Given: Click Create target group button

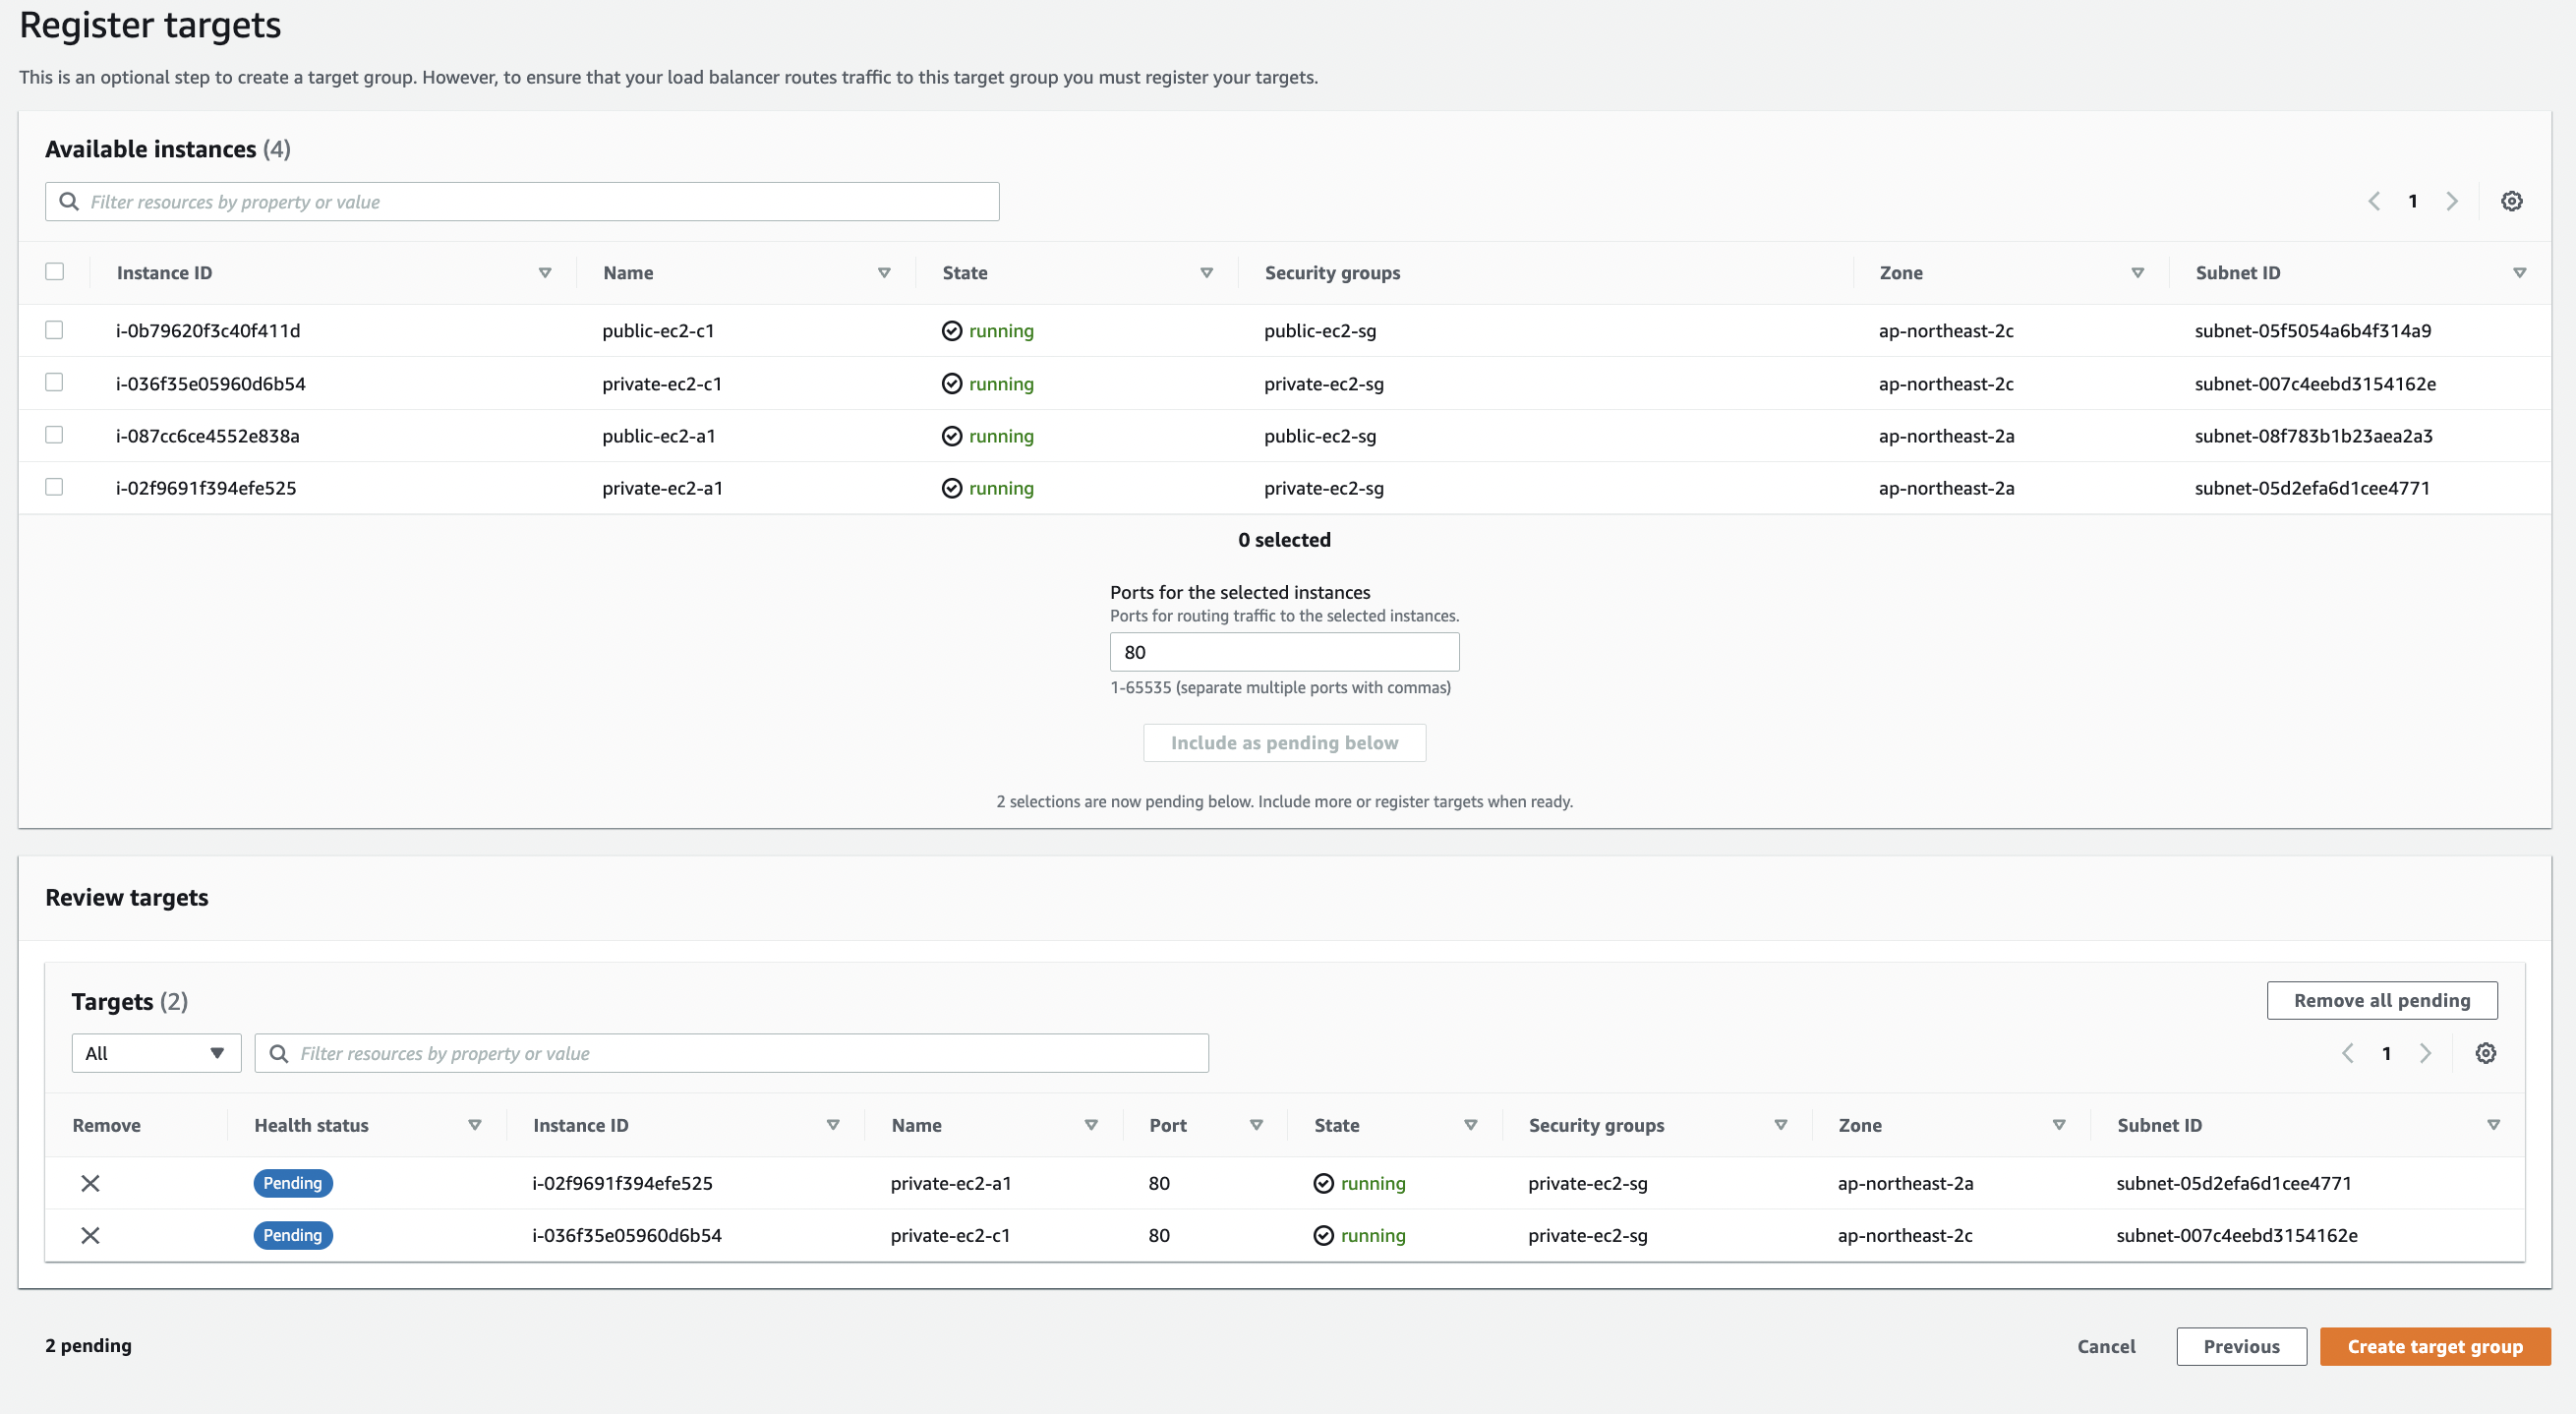Looking at the screenshot, I should [2434, 1346].
